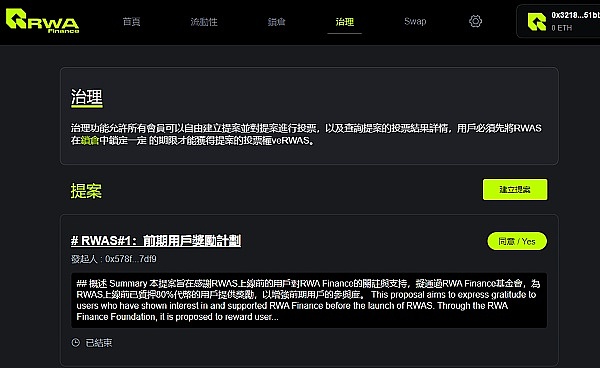Open settings via the gear icon
600x368 pixels.
coord(475,21)
